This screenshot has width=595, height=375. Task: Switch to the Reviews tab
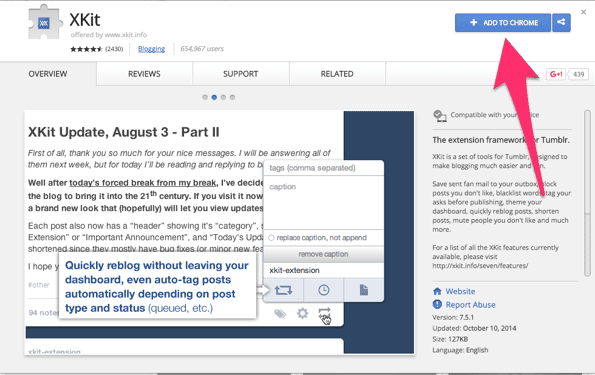click(144, 74)
